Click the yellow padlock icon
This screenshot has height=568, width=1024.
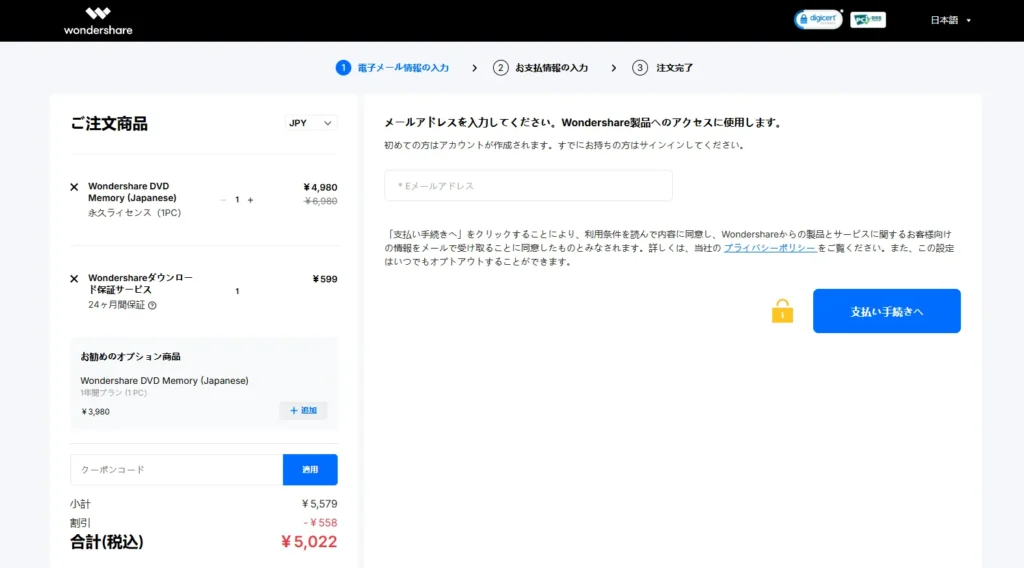click(782, 311)
